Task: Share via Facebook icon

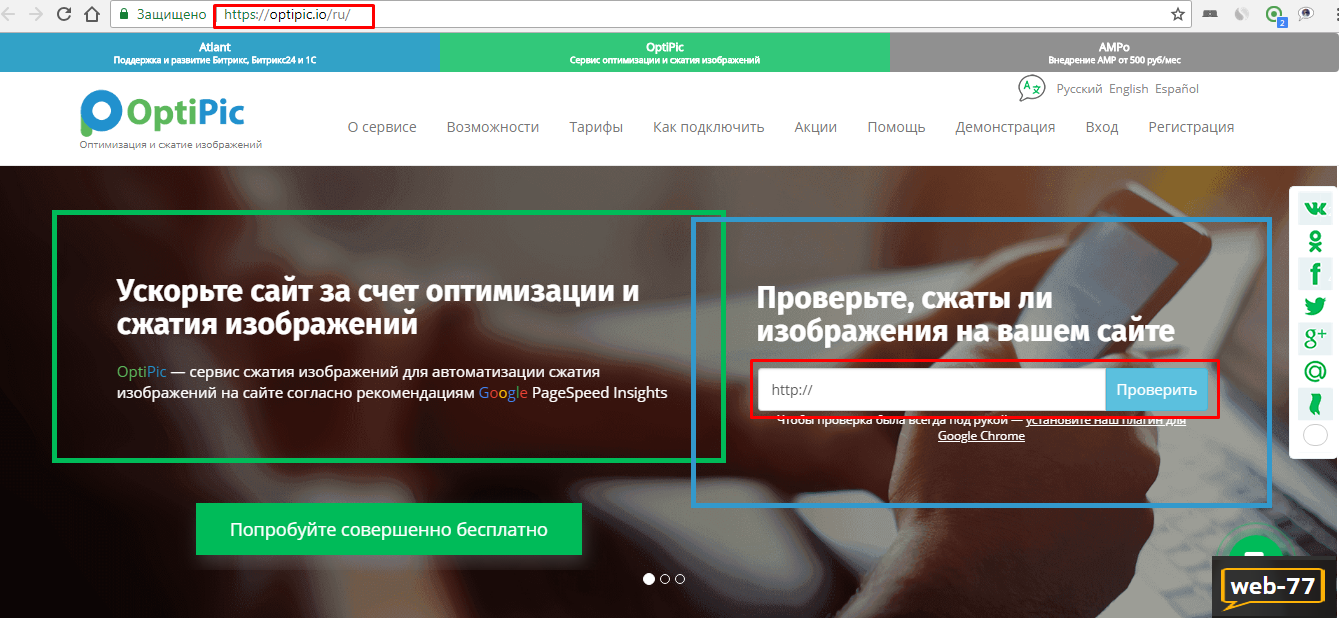Action: pyautogui.click(x=1315, y=274)
